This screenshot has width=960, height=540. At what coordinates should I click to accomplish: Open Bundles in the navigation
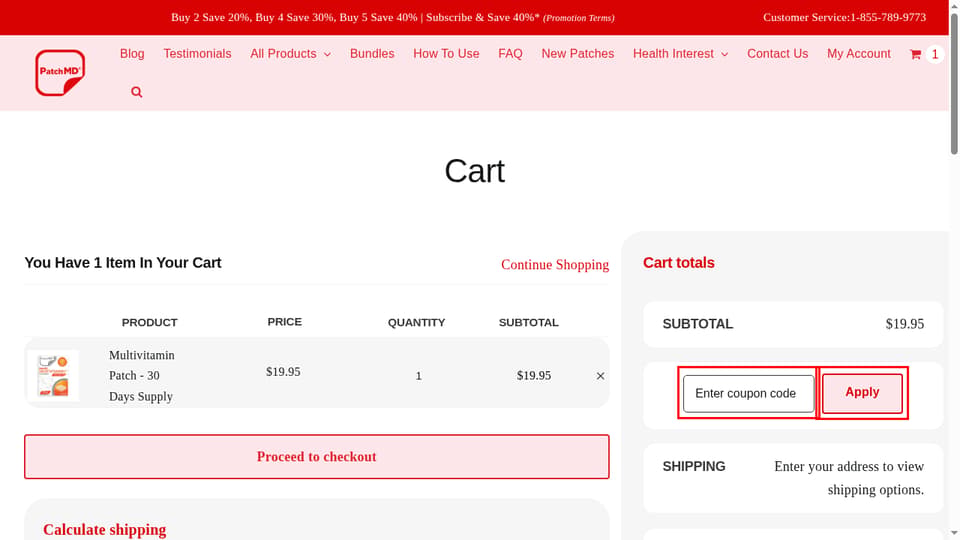click(372, 54)
